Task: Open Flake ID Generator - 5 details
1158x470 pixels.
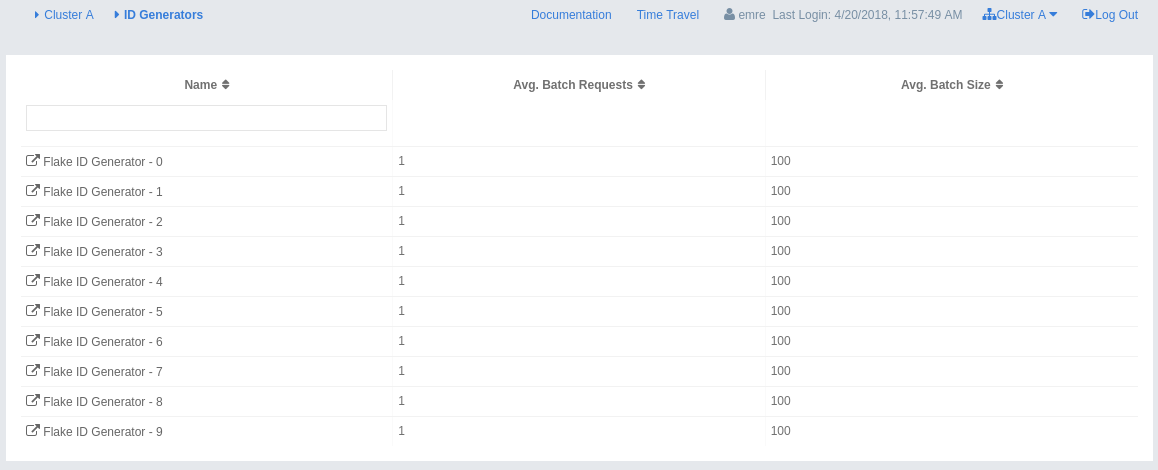Action: pyautogui.click(x=102, y=312)
